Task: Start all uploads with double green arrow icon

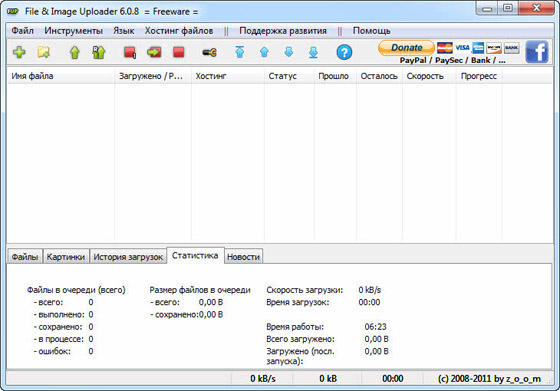Action: pos(99,52)
